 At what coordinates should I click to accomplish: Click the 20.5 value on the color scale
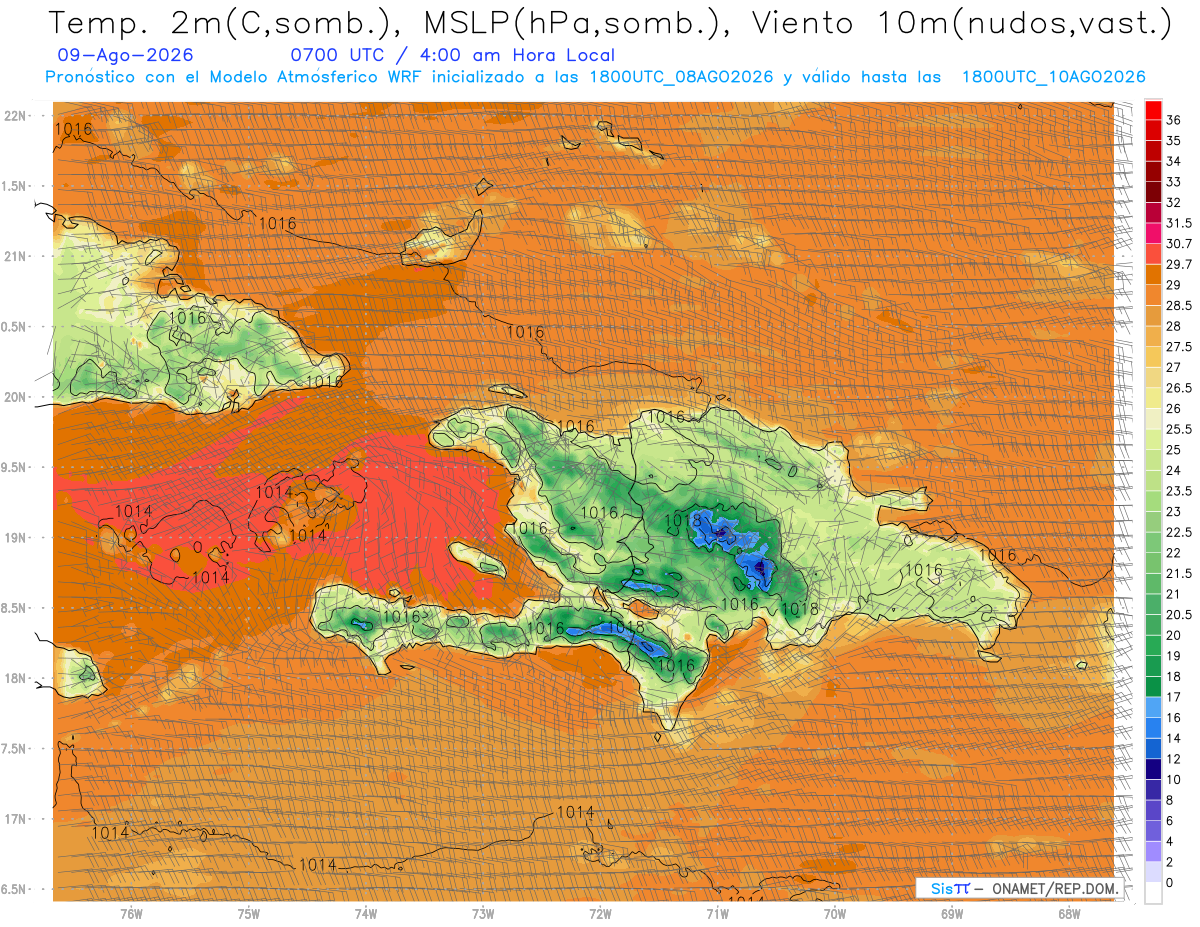coord(1179,614)
